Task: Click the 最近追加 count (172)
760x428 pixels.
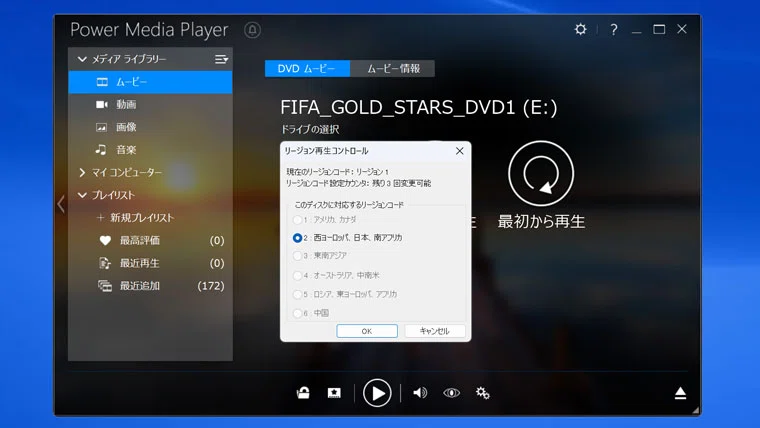Action: coord(211,286)
